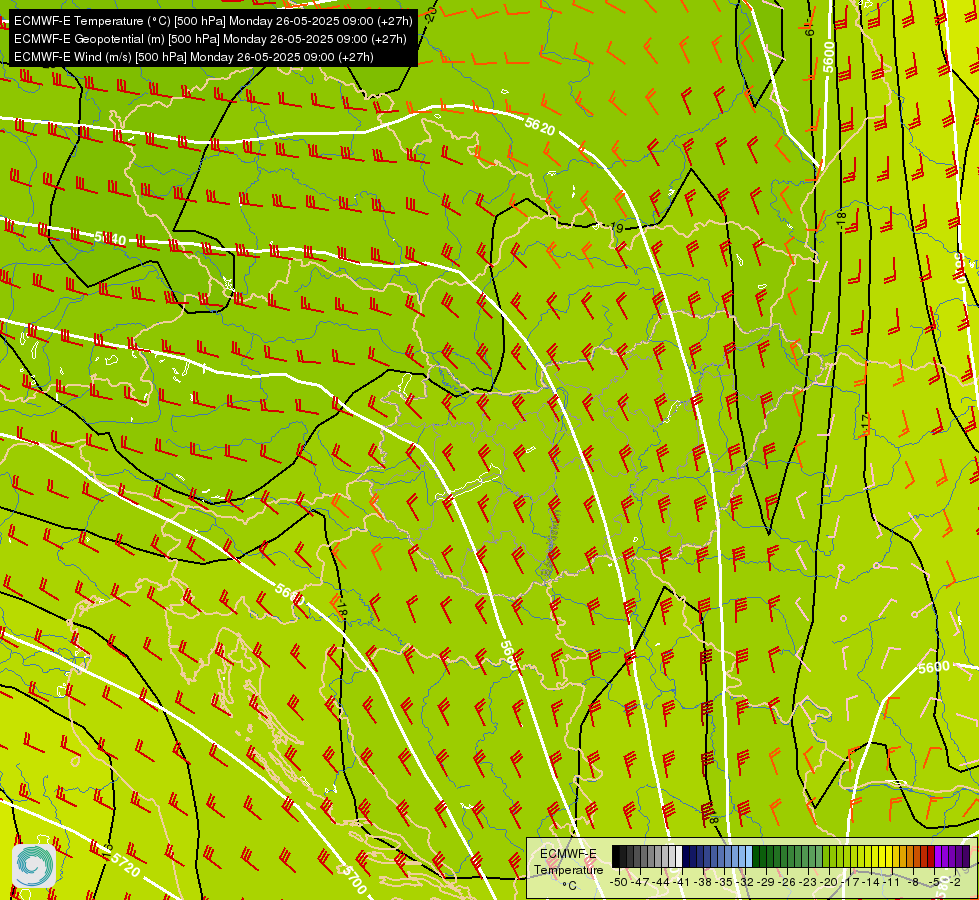Click the -41 value in the temperature legend
This screenshot has width=979, height=900.
682,882
